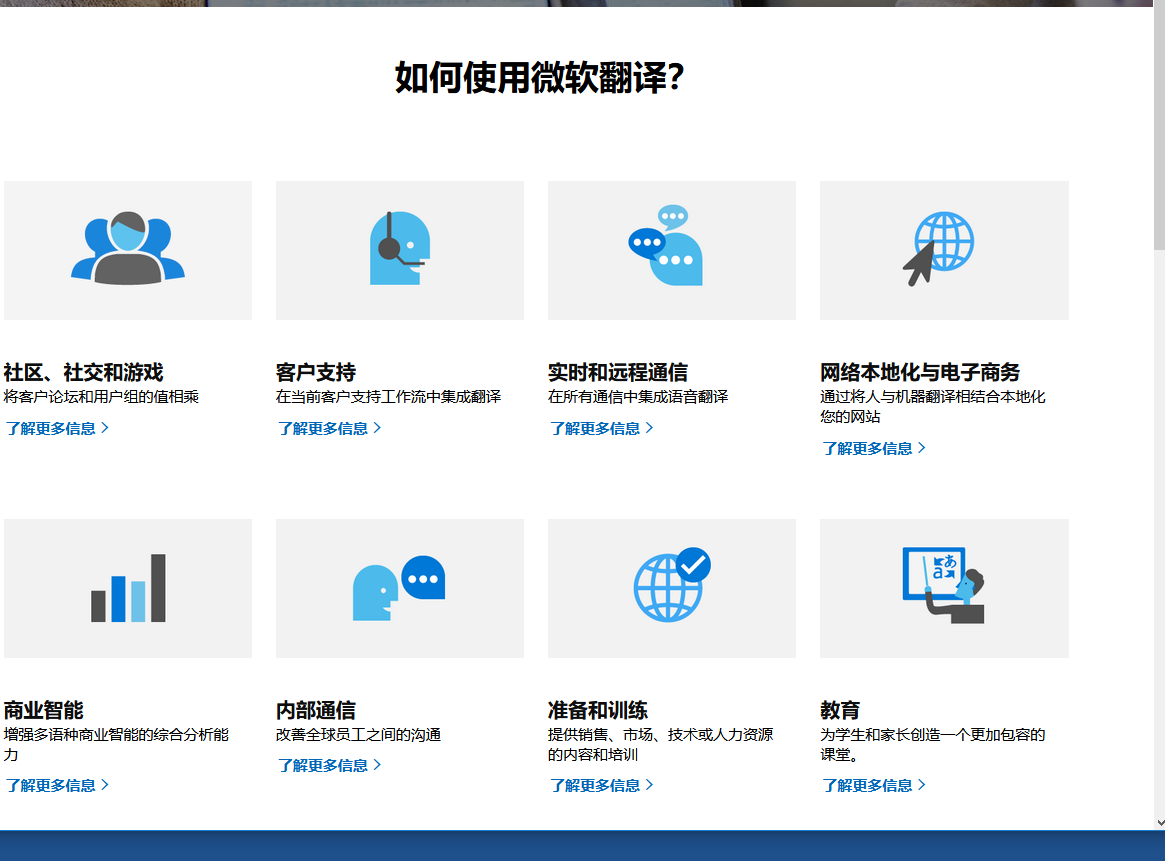The image size is (1165, 861).
Task: Click the education teacher whiteboard icon
Action: [x=944, y=585]
